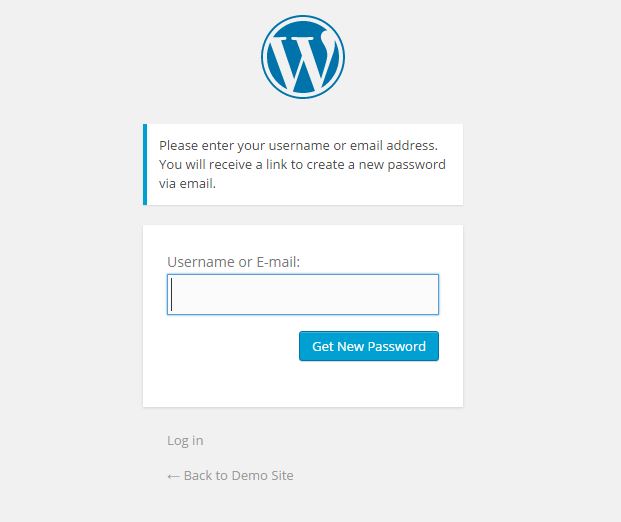621x522 pixels.
Task: Place cursor at the right end of username field
Action: tap(434, 294)
